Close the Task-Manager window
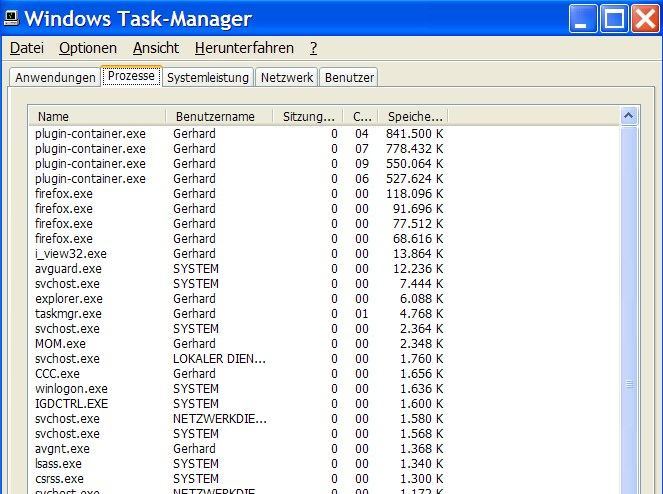This screenshot has height=494, width=663. point(645,18)
